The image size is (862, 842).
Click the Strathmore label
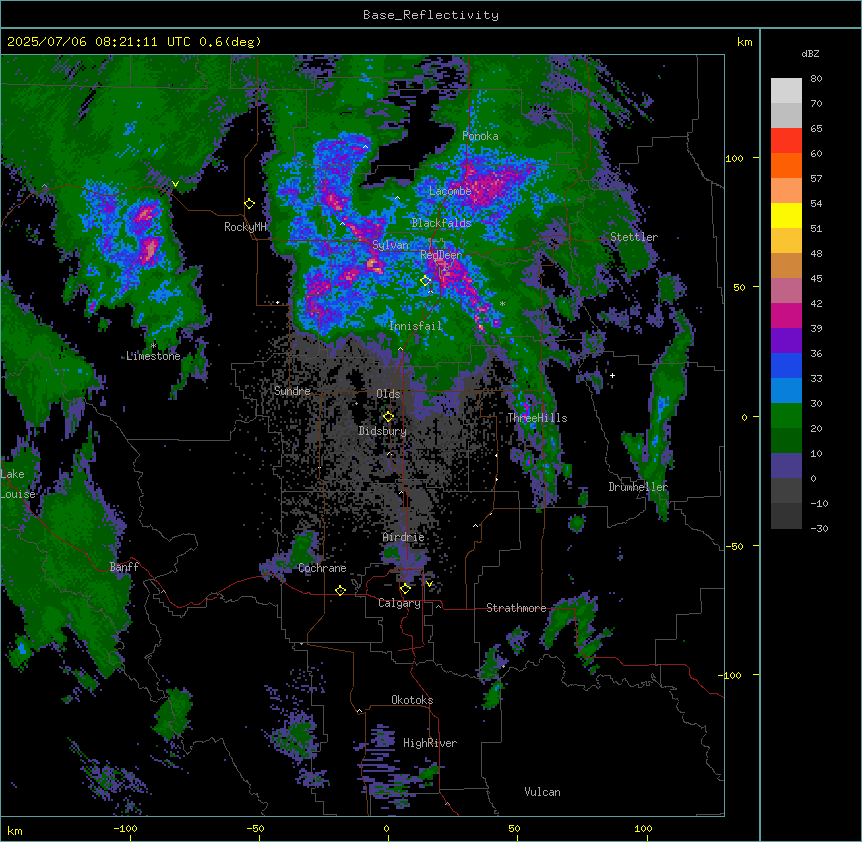[516, 608]
